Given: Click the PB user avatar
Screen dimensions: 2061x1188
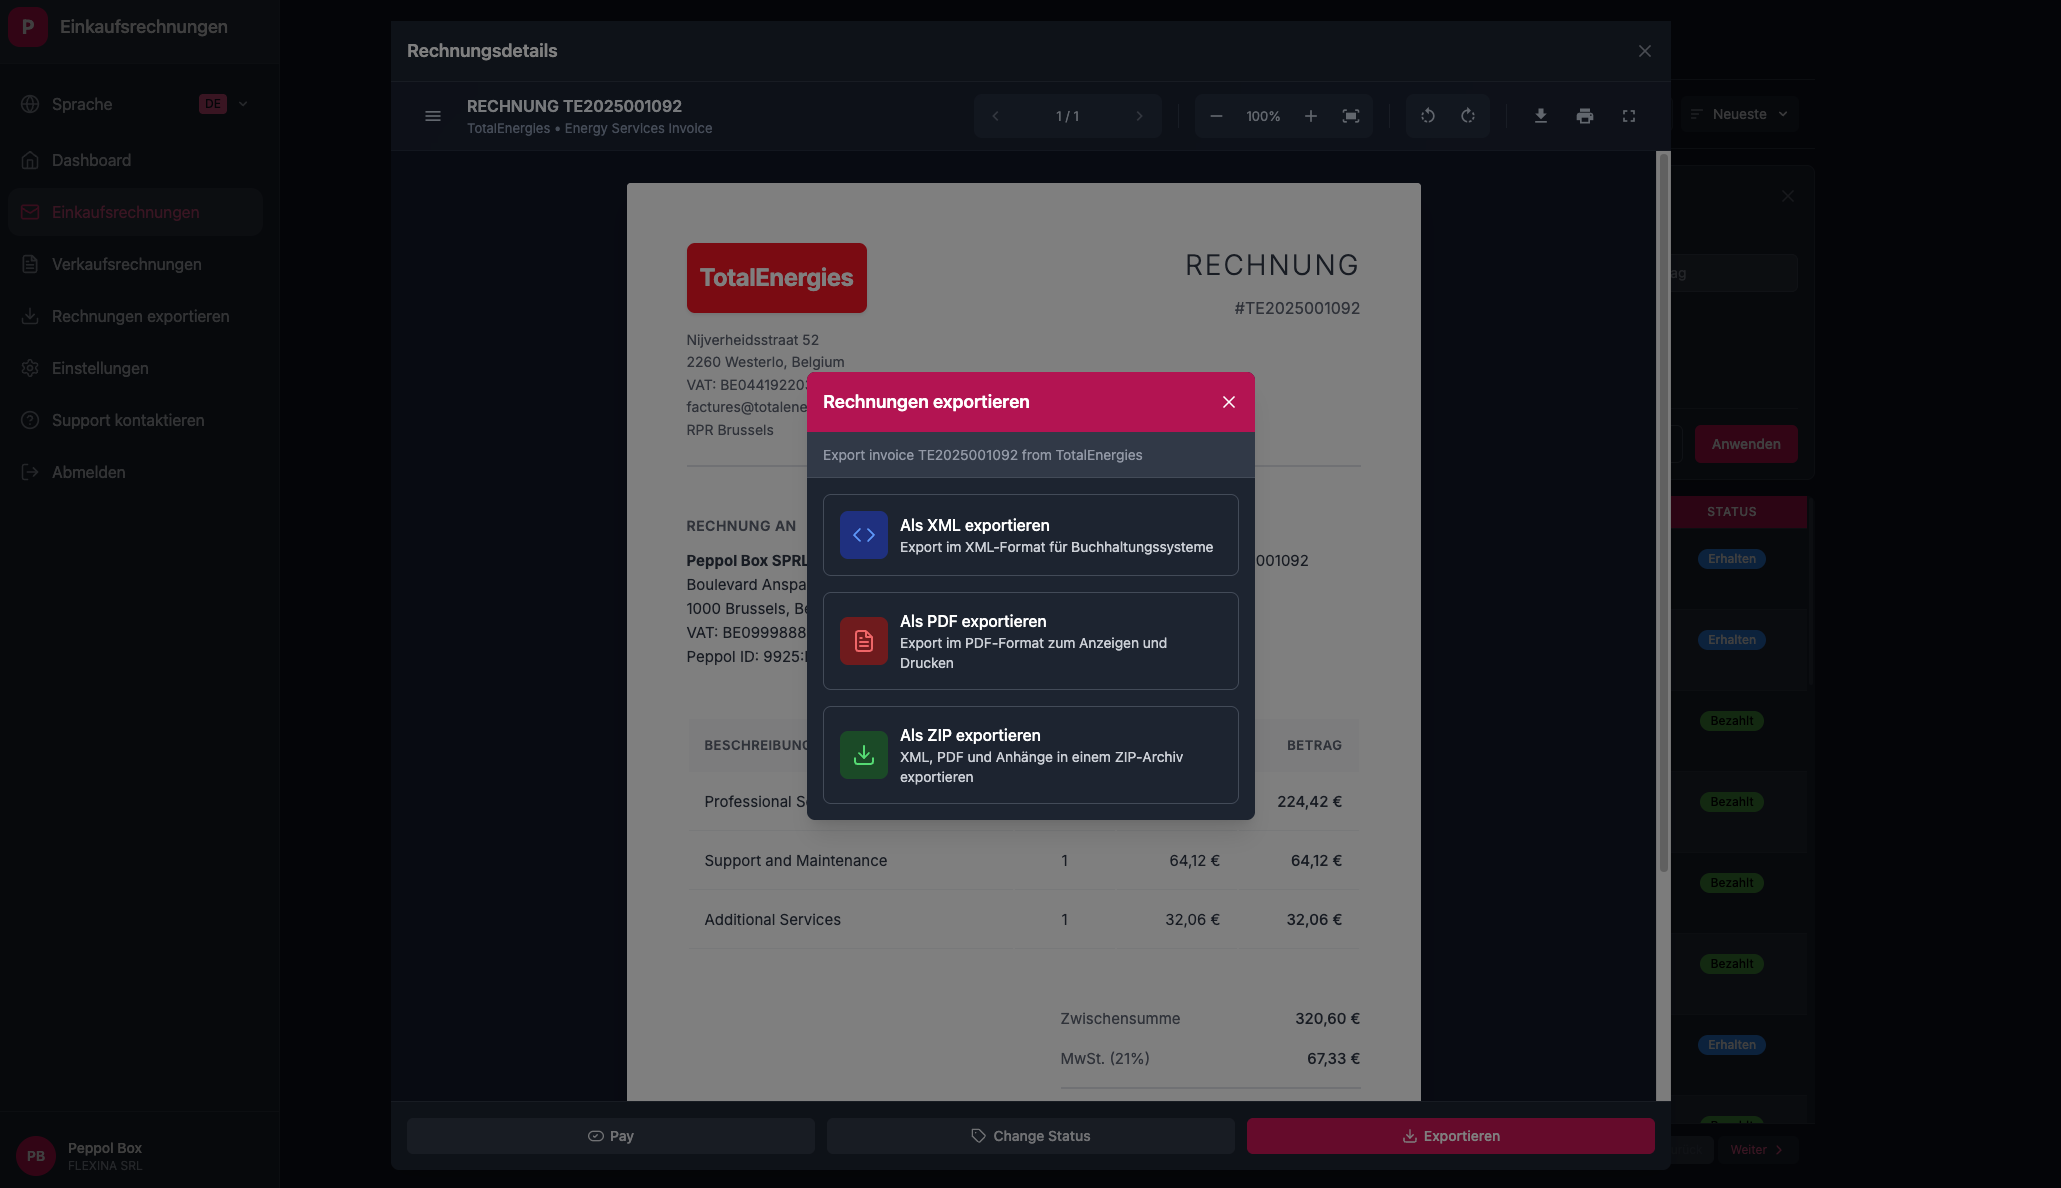Looking at the screenshot, I should click(x=36, y=1156).
